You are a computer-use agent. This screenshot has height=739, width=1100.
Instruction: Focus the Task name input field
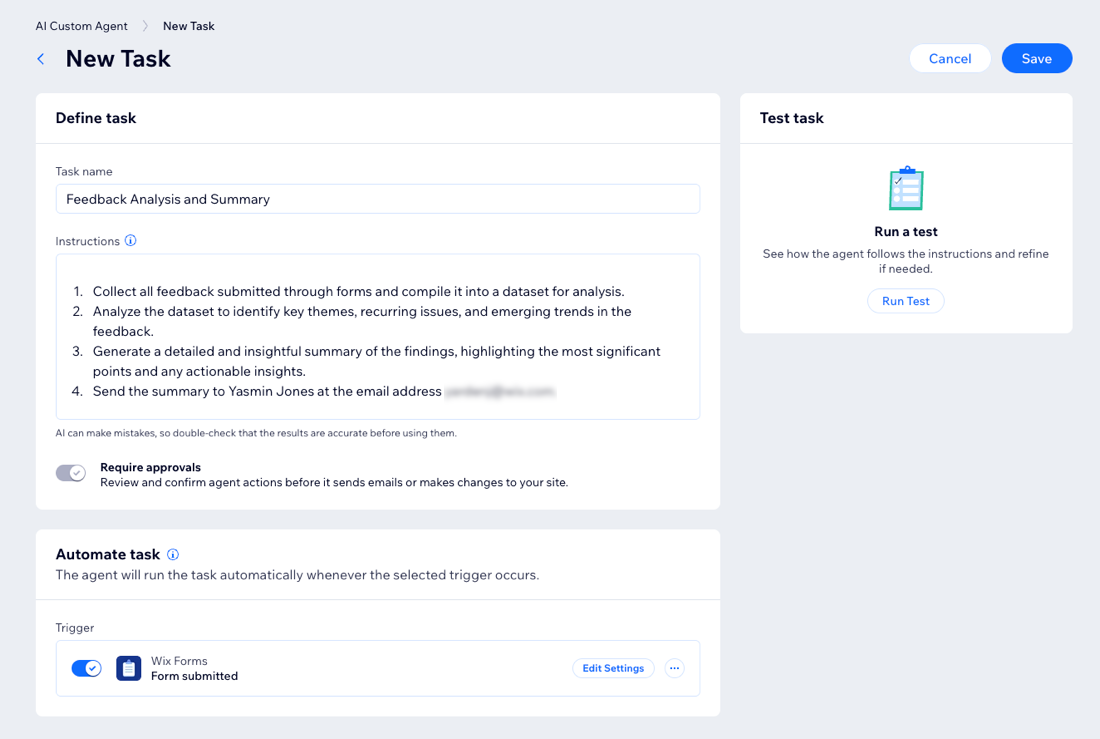[x=377, y=199]
